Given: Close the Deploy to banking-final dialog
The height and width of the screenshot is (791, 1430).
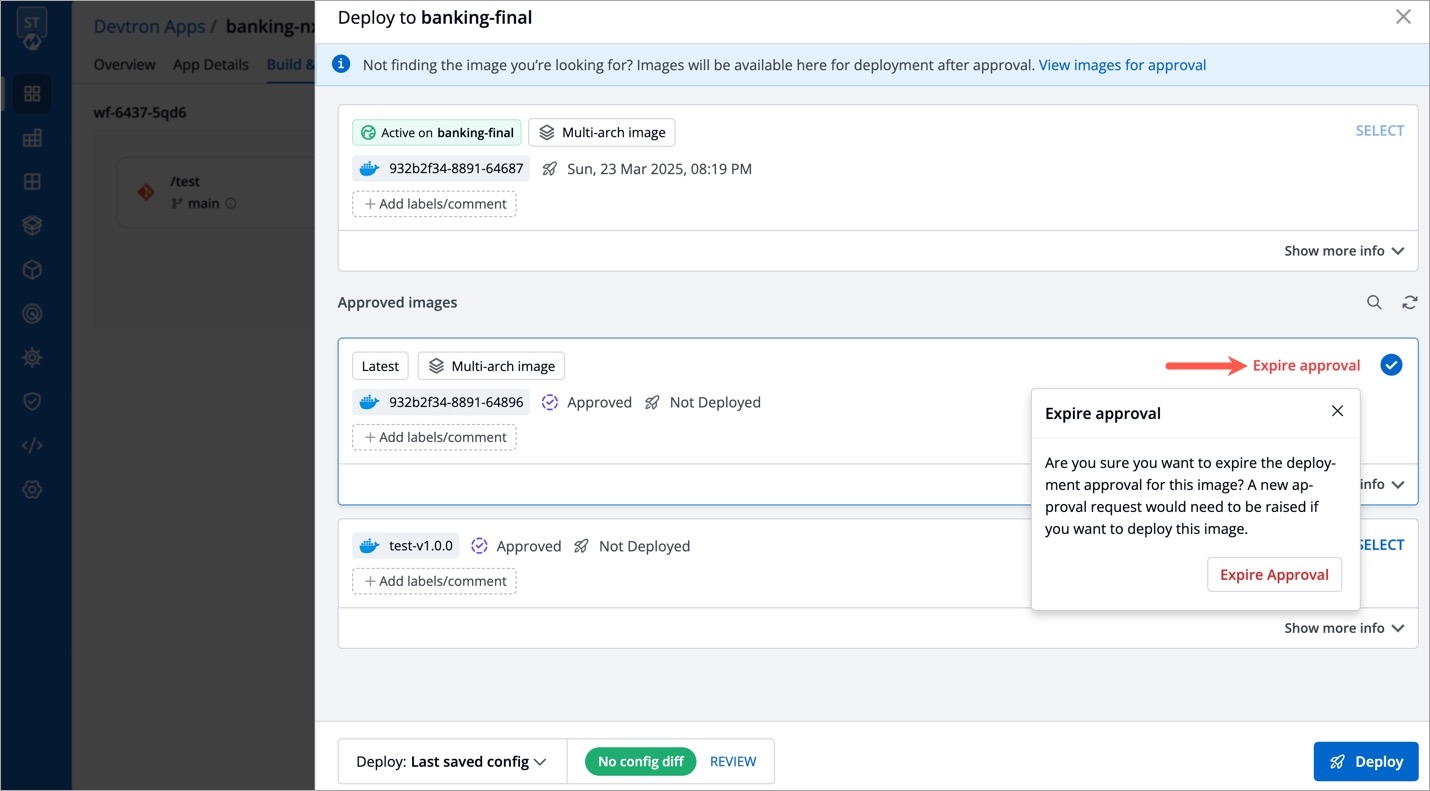Looking at the screenshot, I should click(1403, 17).
